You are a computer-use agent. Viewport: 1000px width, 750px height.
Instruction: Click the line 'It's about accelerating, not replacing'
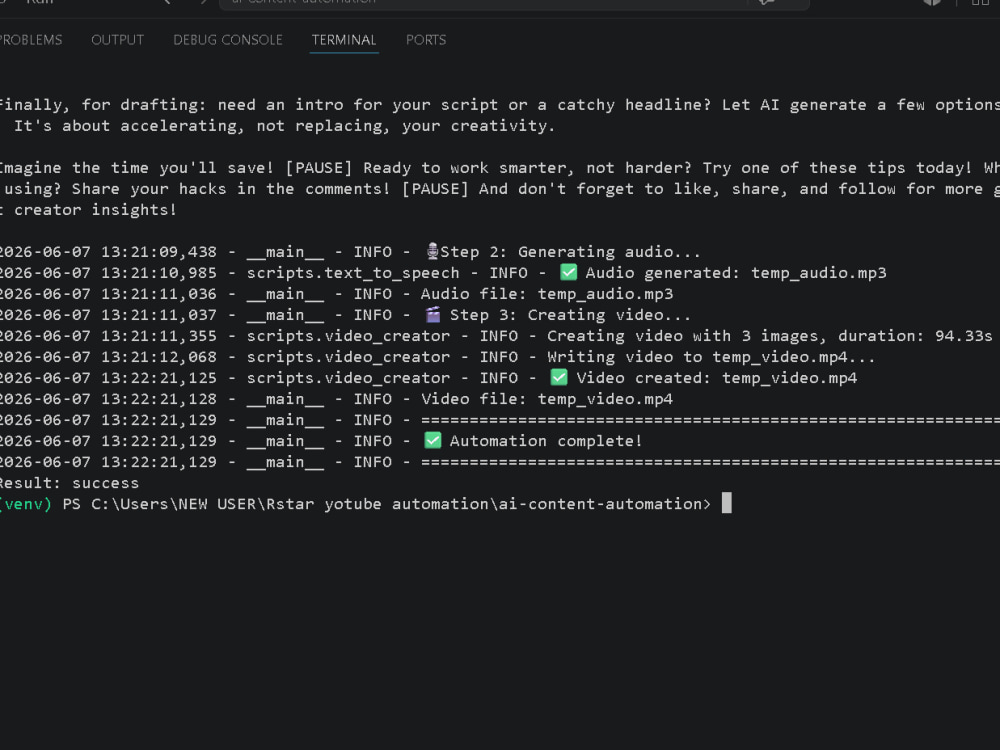[x=284, y=126]
